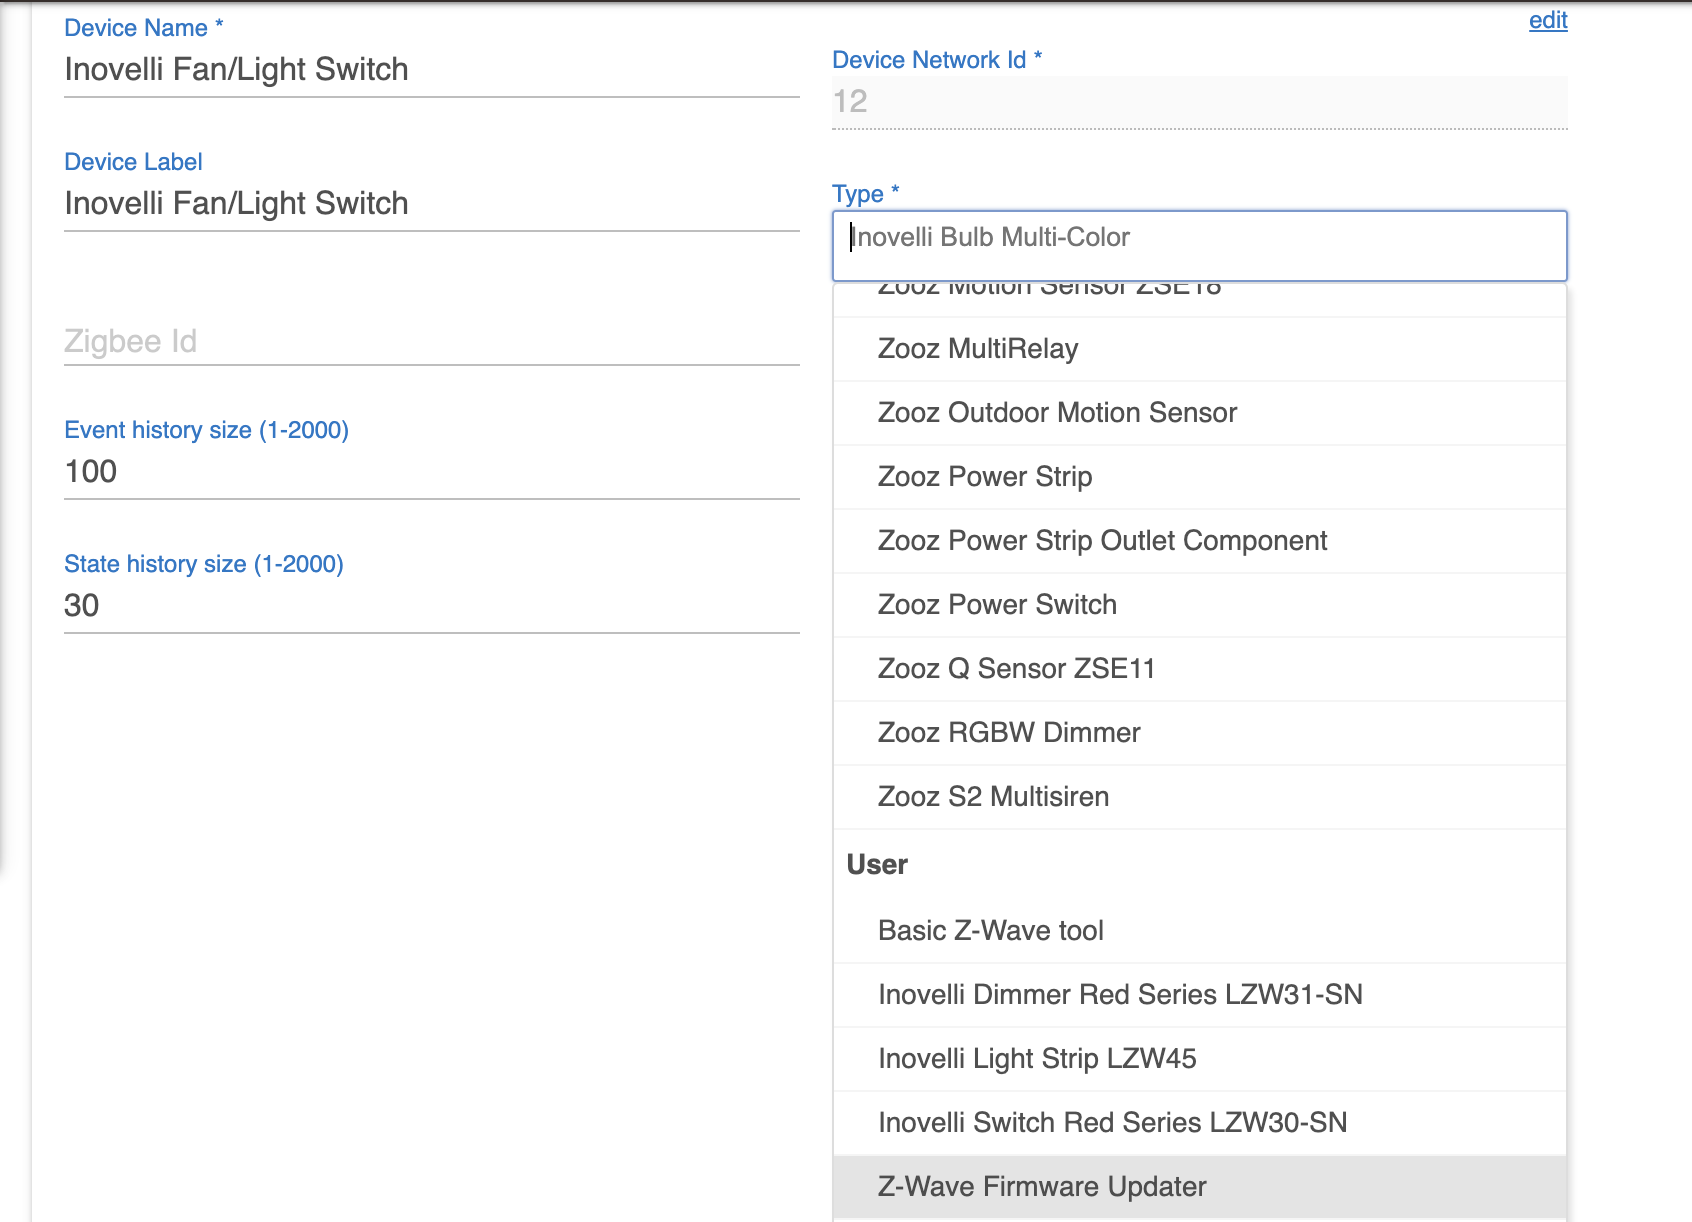Click the Device Name text field
This screenshot has width=1692, height=1222.
click(x=431, y=70)
